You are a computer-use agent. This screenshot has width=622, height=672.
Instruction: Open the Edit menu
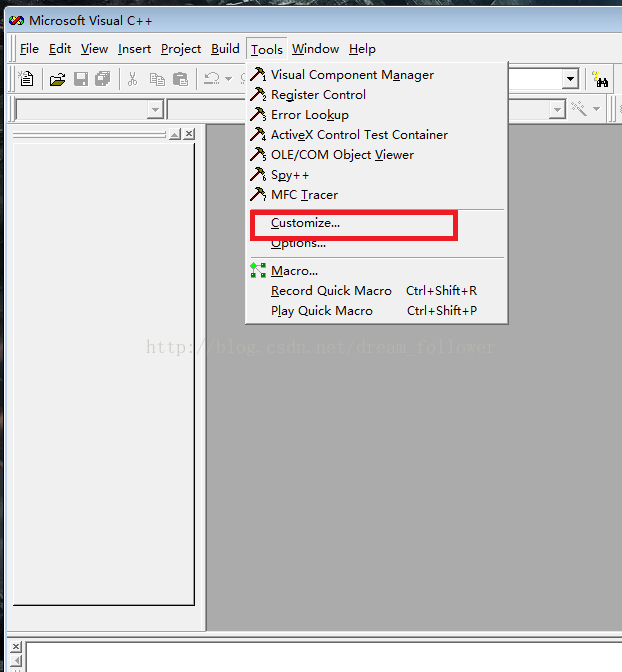tap(60, 49)
